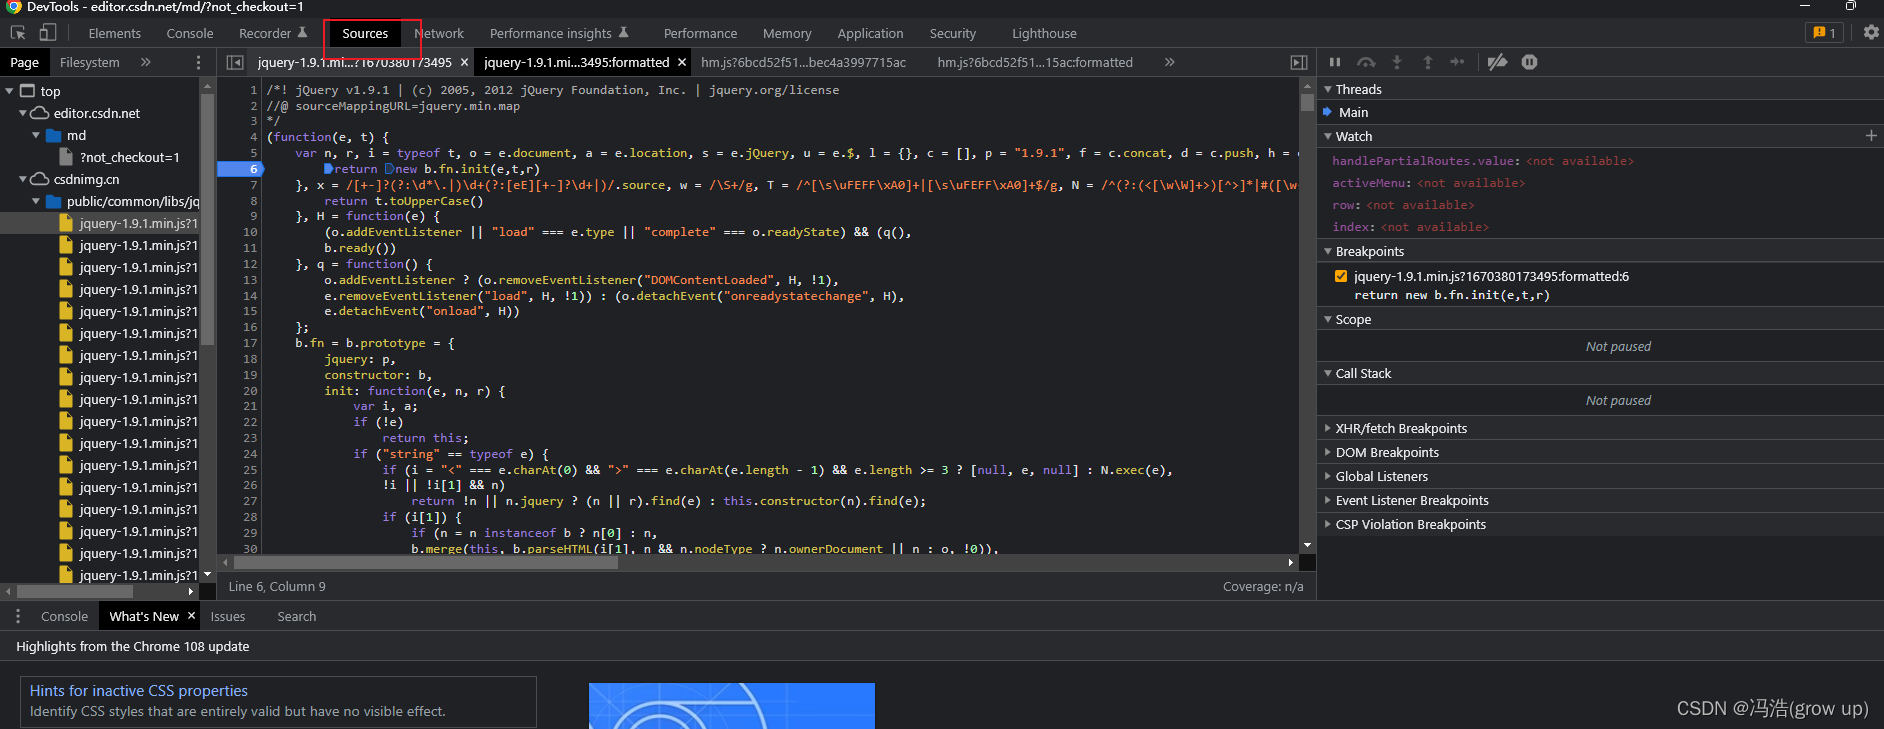The image size is (1884, 729).
Task: Click the Pause script execution icon
Action: click(x=1335, y=62)
